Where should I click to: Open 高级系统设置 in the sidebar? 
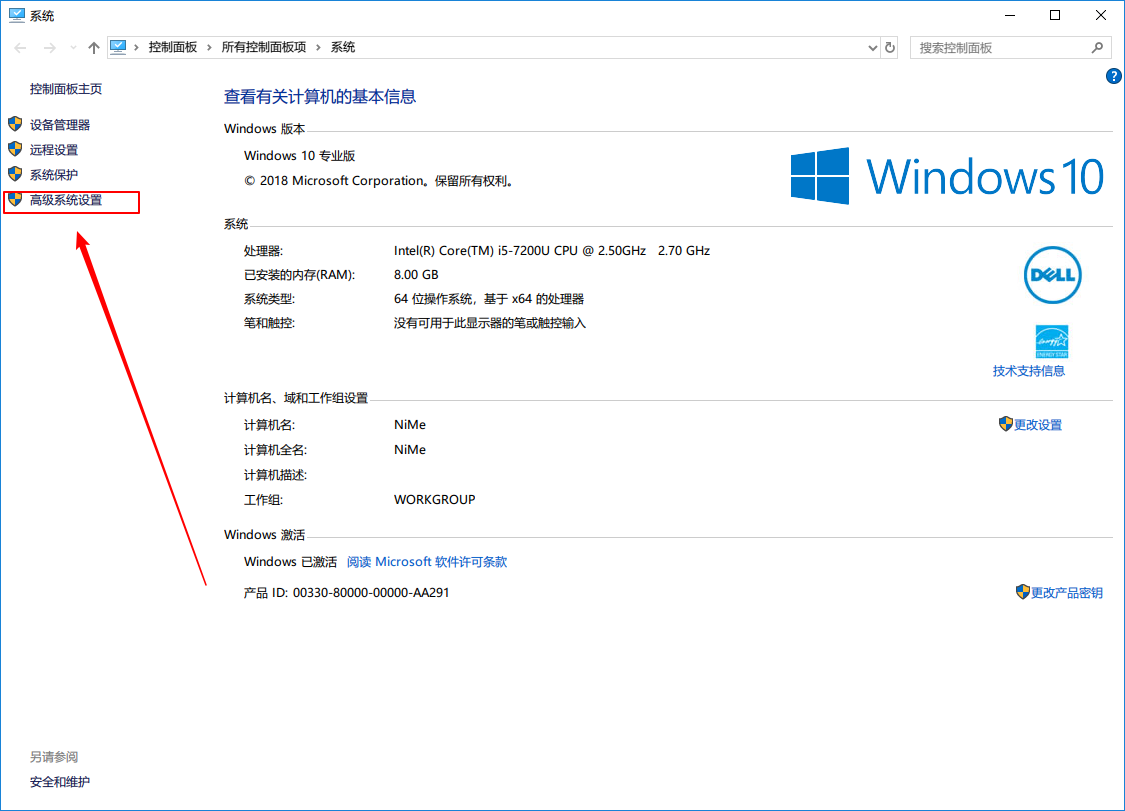(x=66, y=200)
